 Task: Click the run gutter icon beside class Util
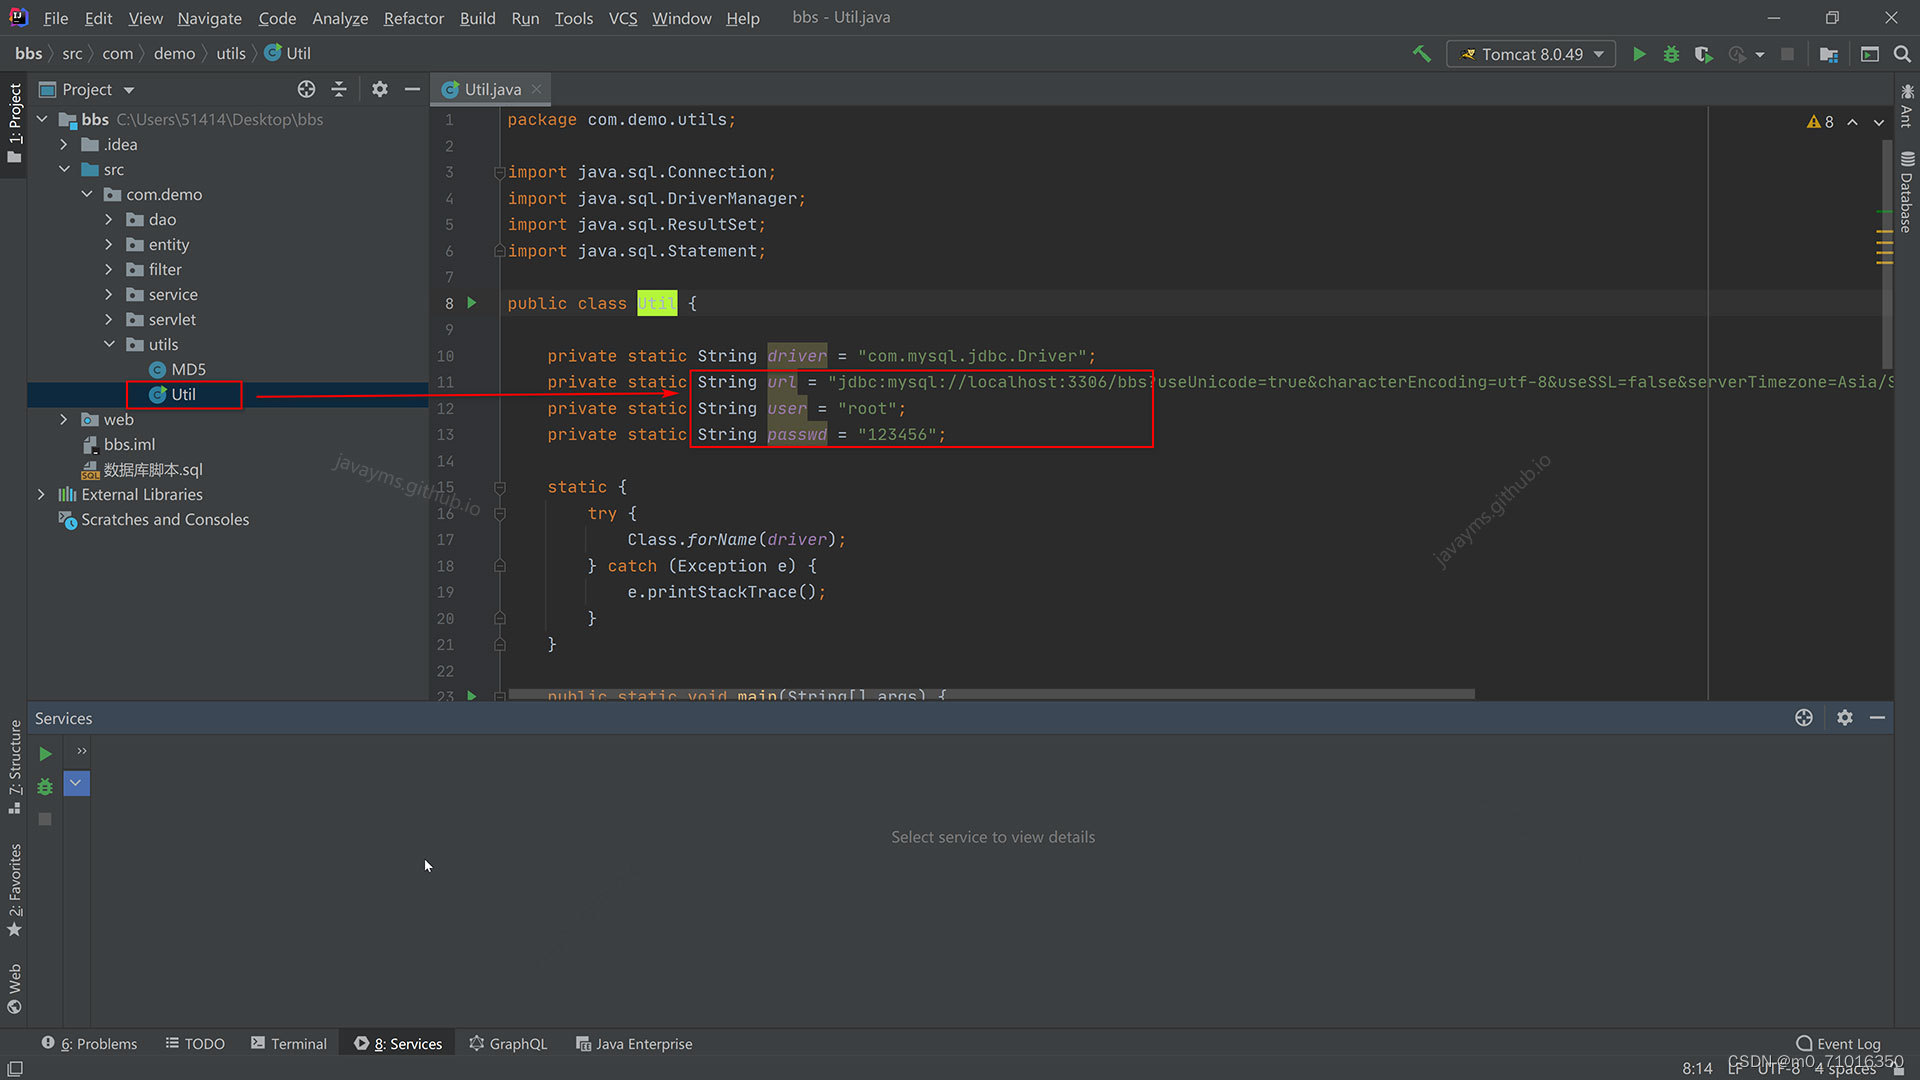point(472,303)
